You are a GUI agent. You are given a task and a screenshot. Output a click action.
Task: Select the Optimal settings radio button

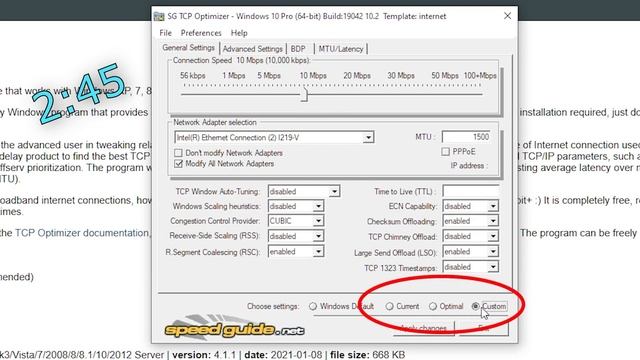433,306
